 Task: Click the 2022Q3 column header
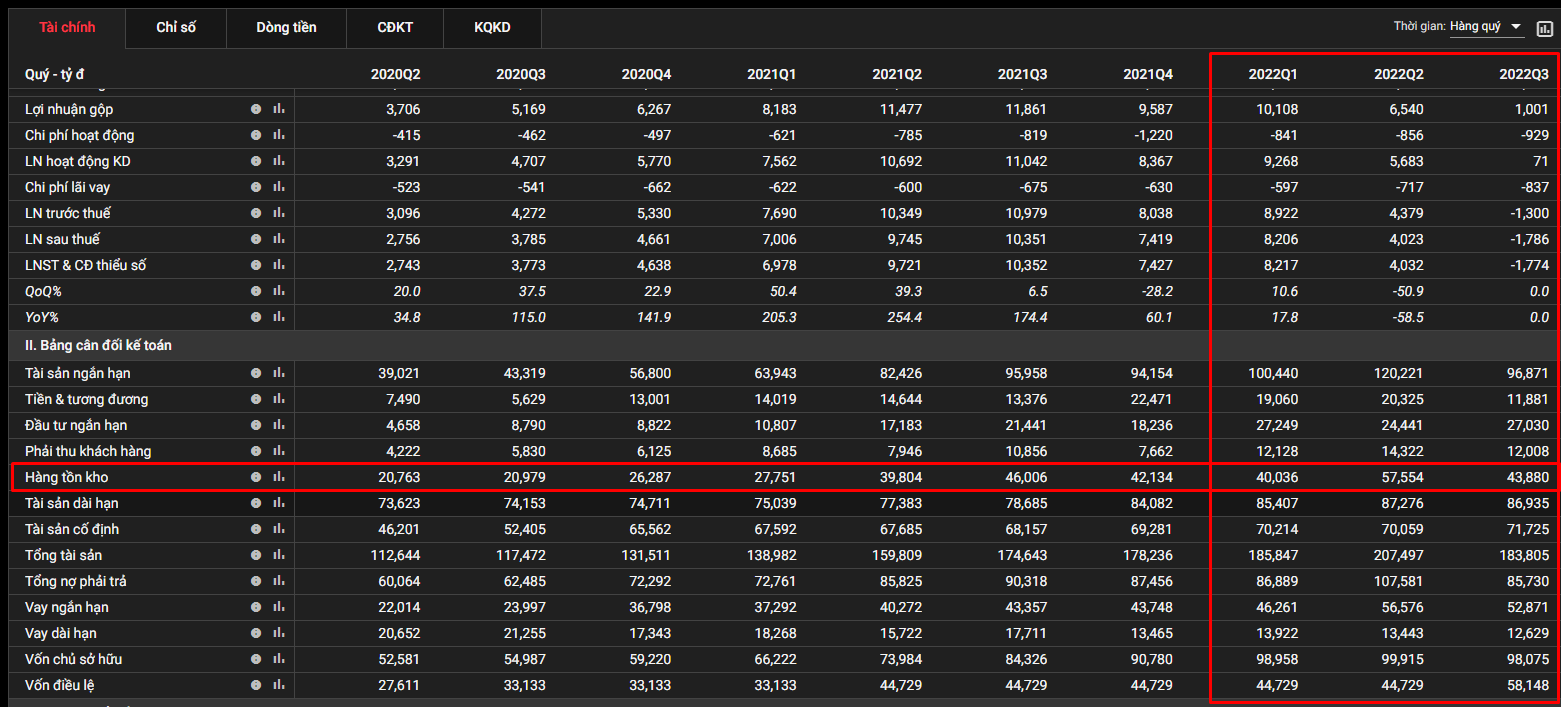[1523, 74]
